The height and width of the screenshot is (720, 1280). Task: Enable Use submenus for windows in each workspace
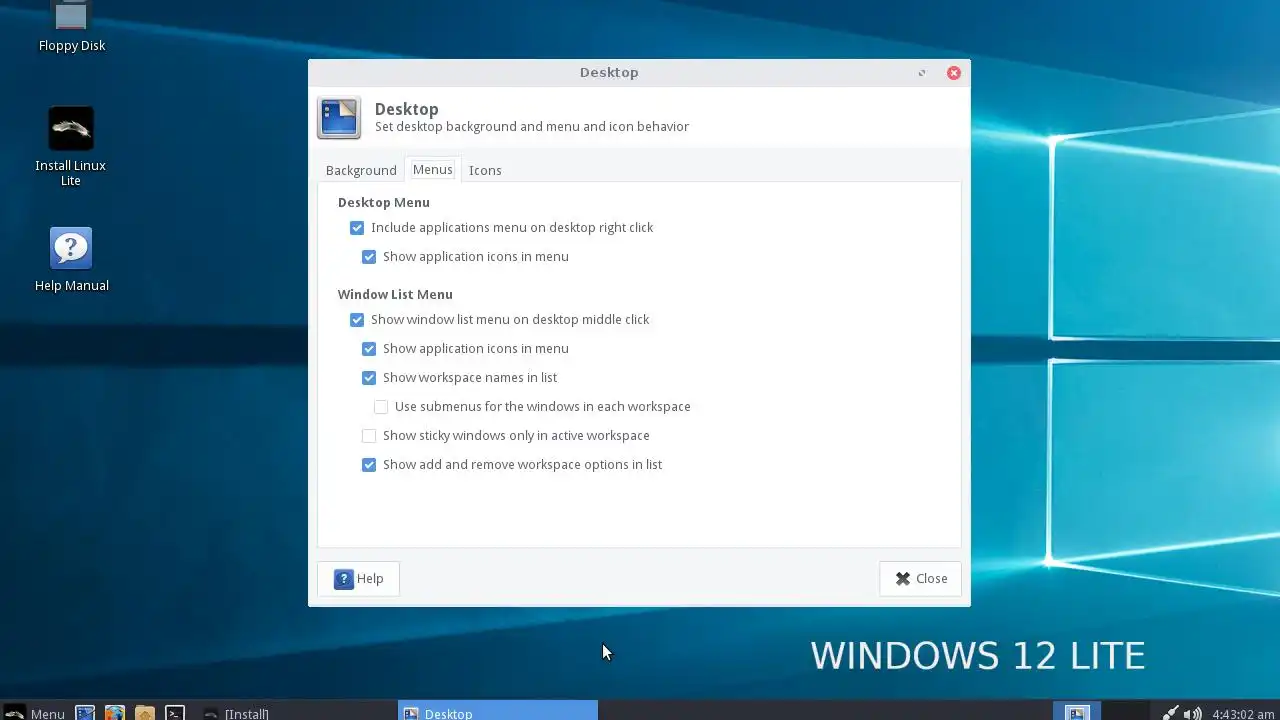pos(532,406)
